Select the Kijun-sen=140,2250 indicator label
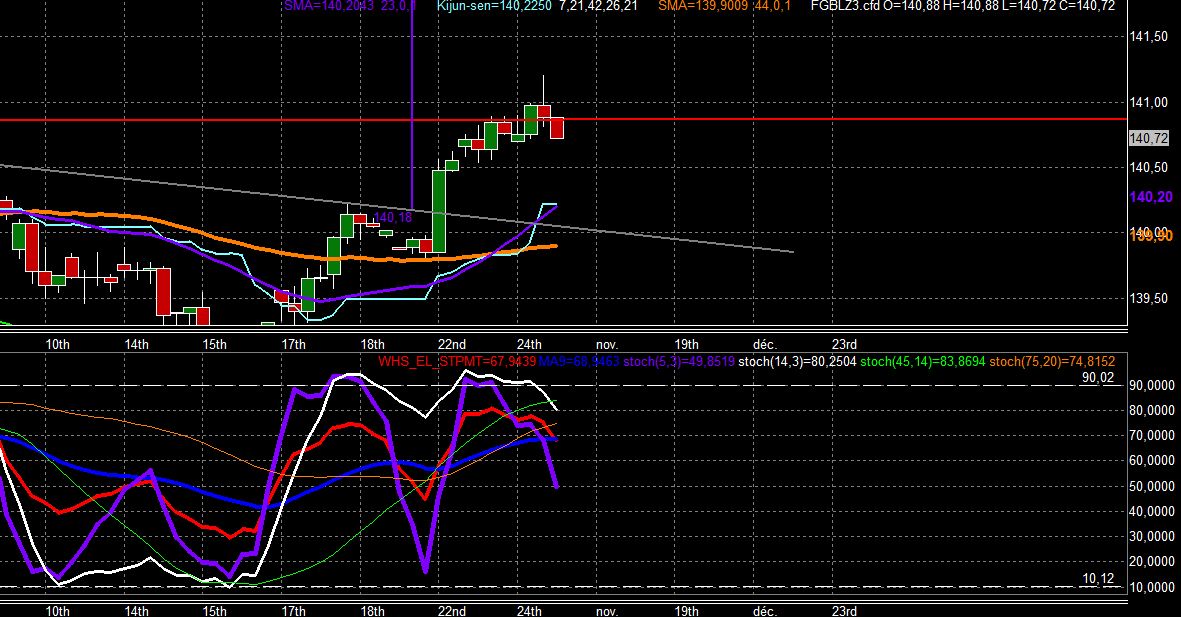 [x=494, y=6]
